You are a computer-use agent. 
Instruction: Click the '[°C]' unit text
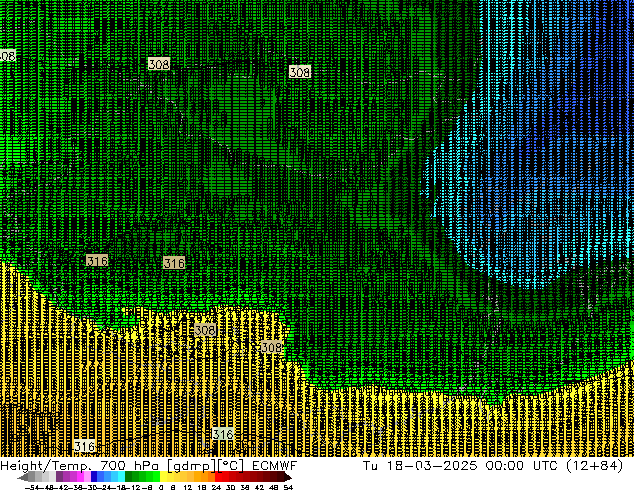point(231,466)
